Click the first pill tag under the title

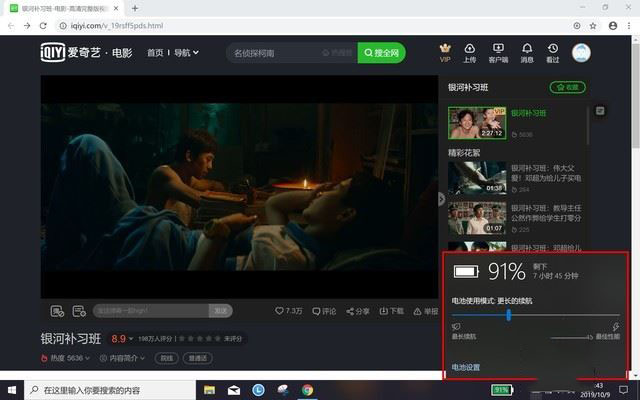(x=167, y=358)
